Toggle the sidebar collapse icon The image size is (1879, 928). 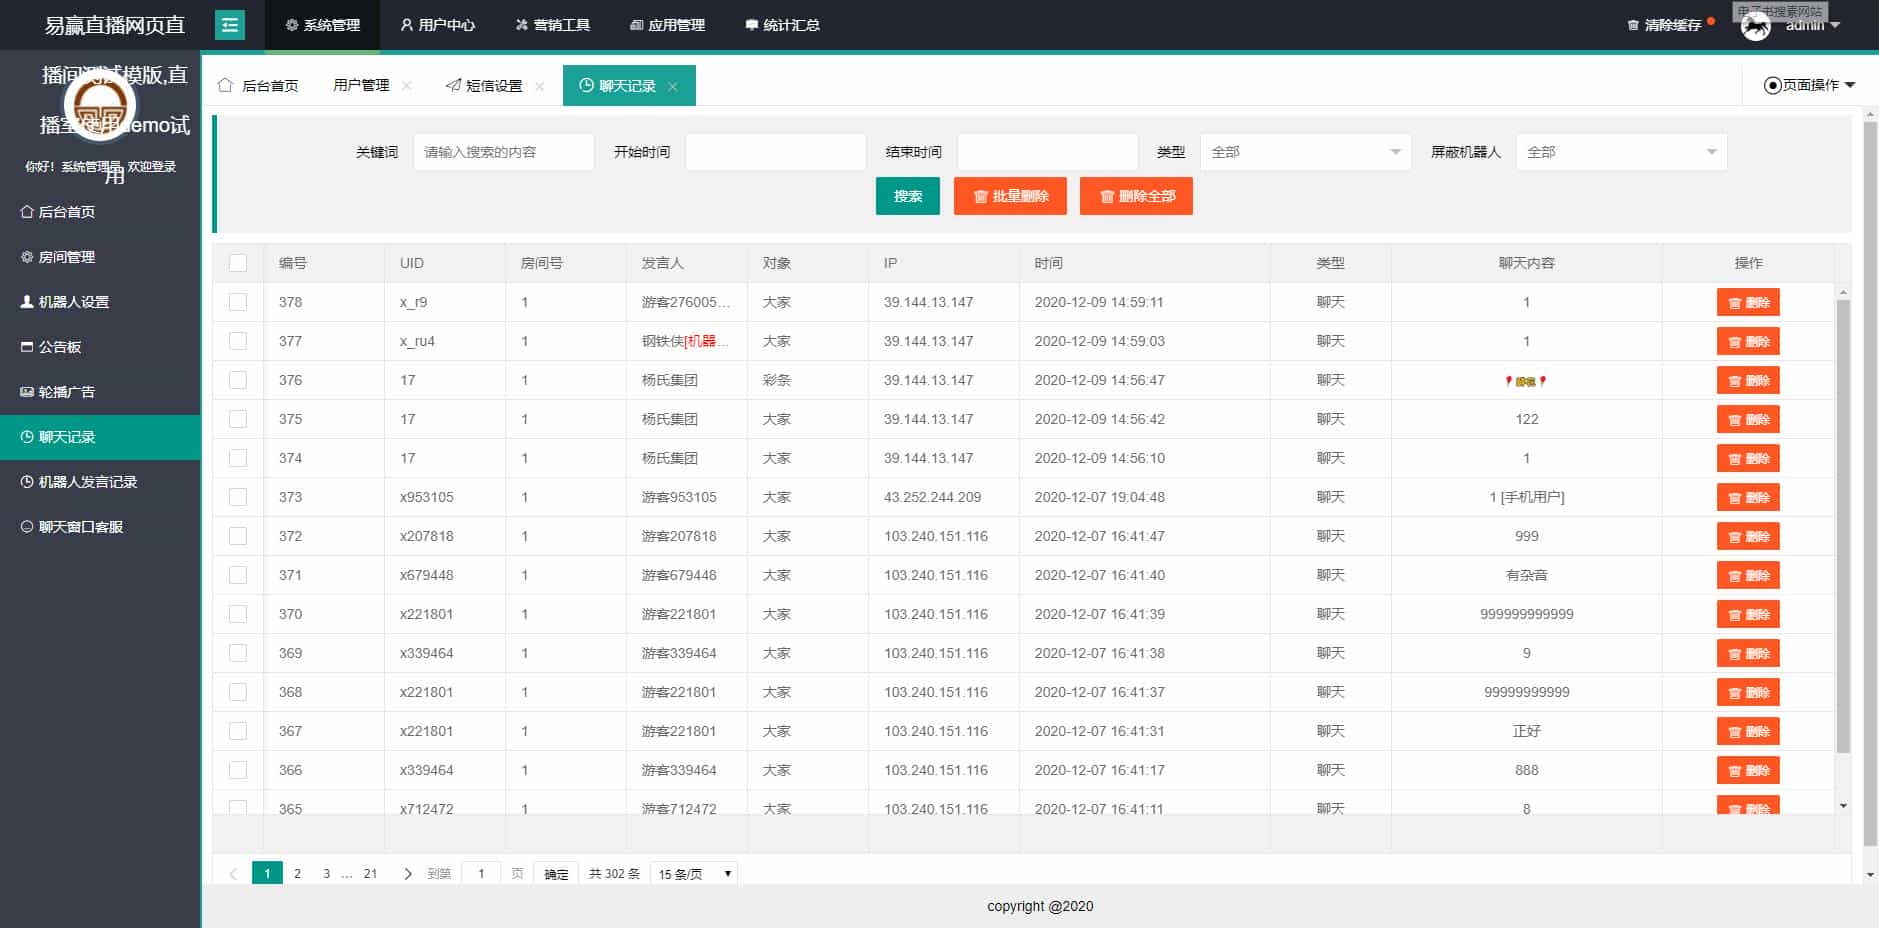230,25
